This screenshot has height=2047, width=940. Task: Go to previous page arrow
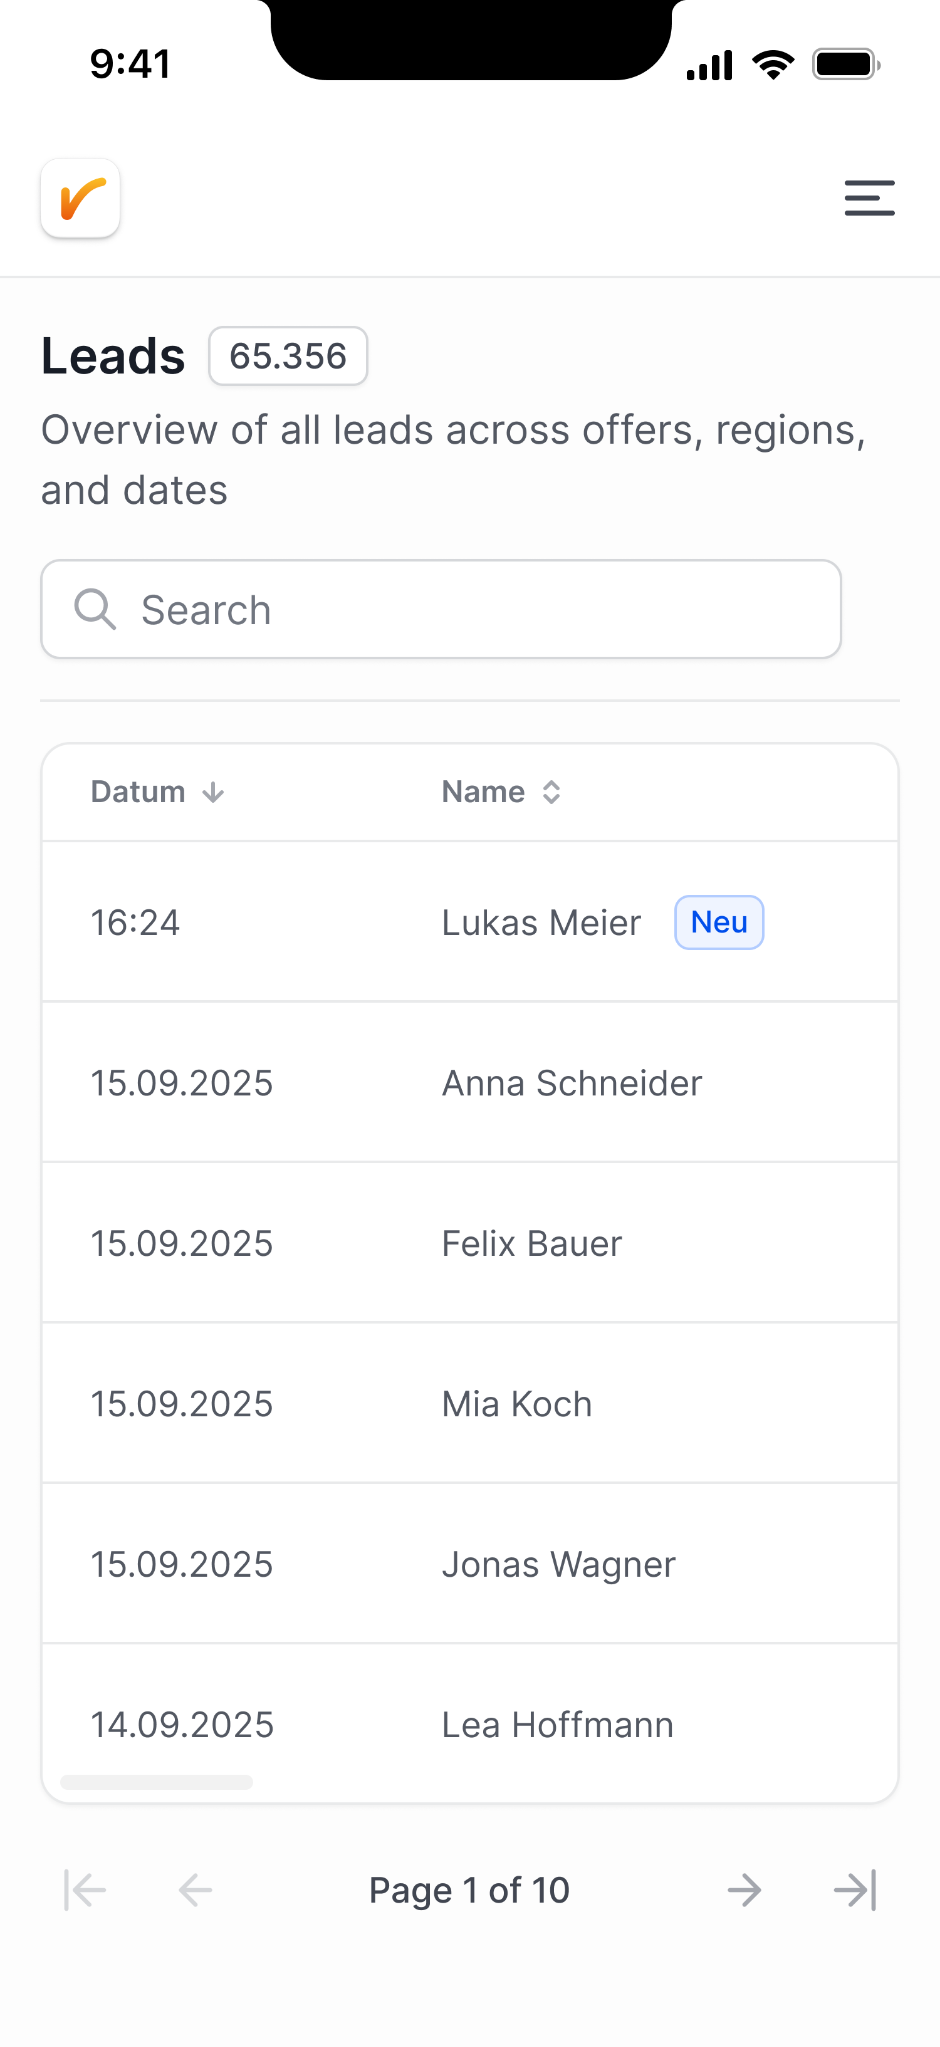196,1890
